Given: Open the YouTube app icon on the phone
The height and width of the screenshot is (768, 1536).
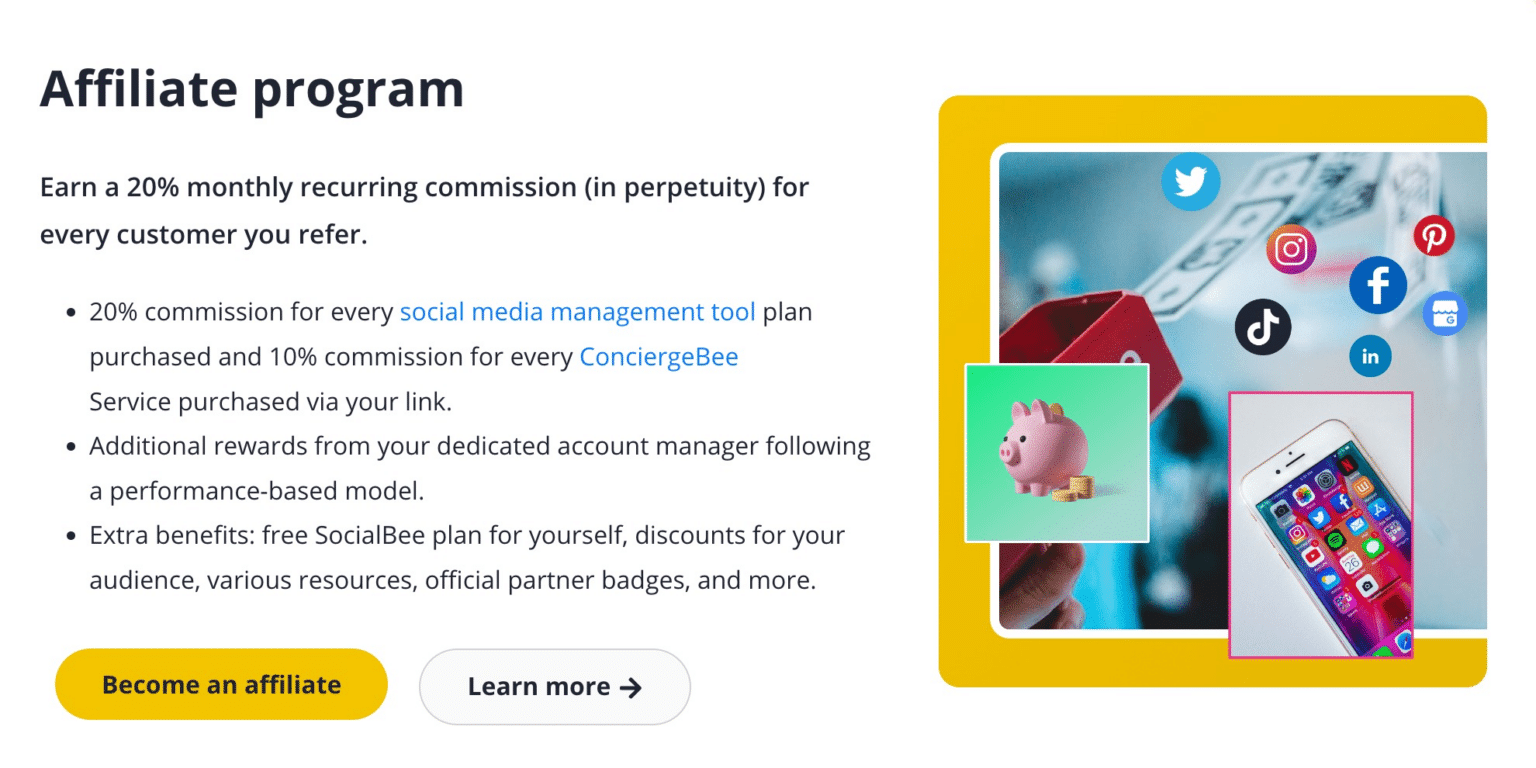Looking at the screenshot, I should (1313, 555).
